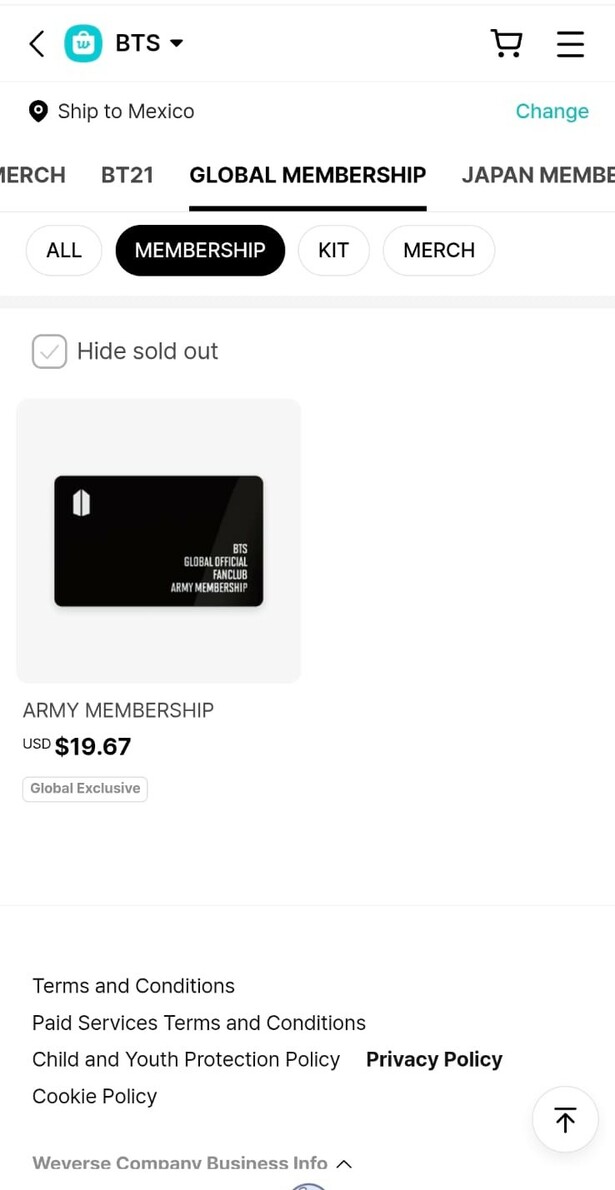The height and width of the screenshot is (1190, 615).
Task: View the Cookie Policy
Action: [x=94, y=1096]
